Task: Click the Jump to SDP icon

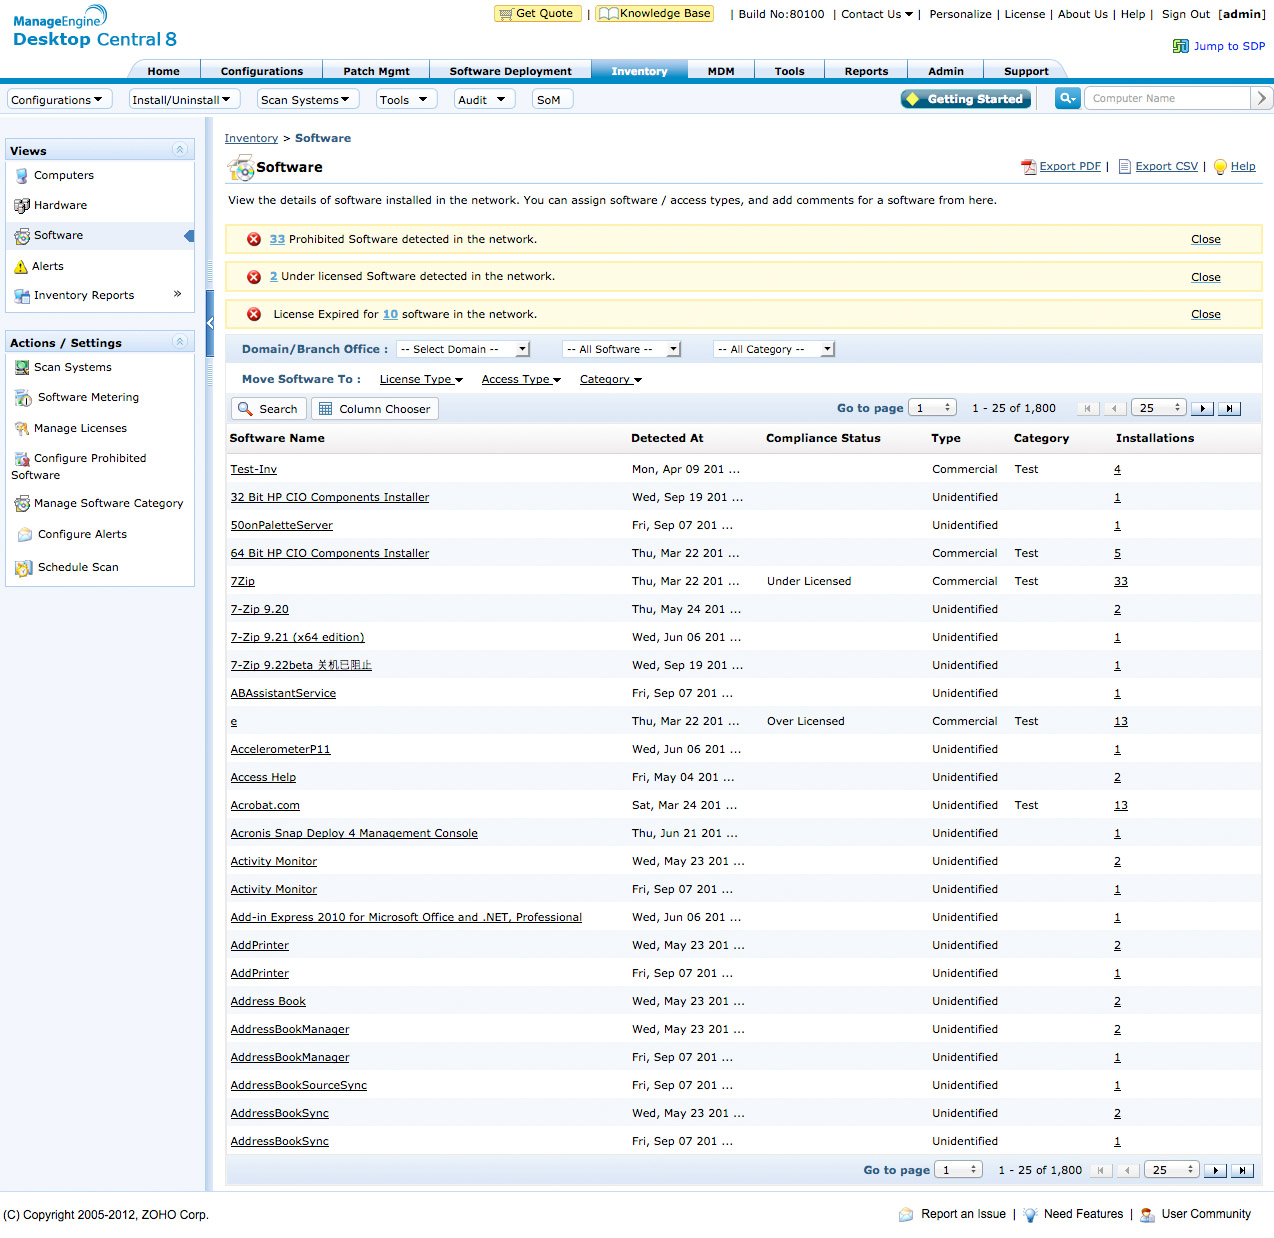Action: (1181, 46)
